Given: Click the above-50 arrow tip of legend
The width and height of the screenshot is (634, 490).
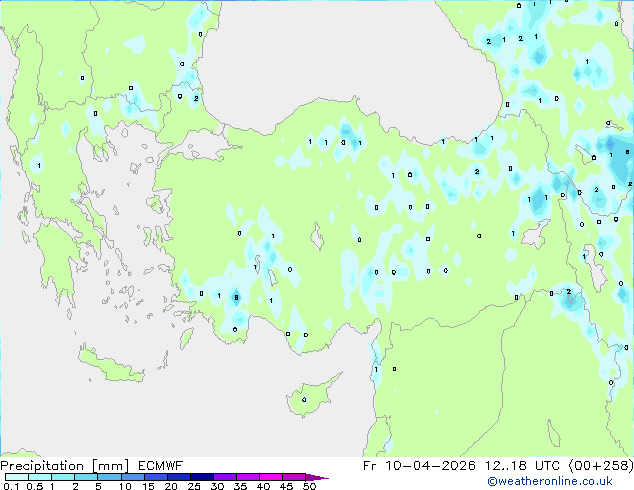Looking at the screenshot, I should (x=317, y=477).
